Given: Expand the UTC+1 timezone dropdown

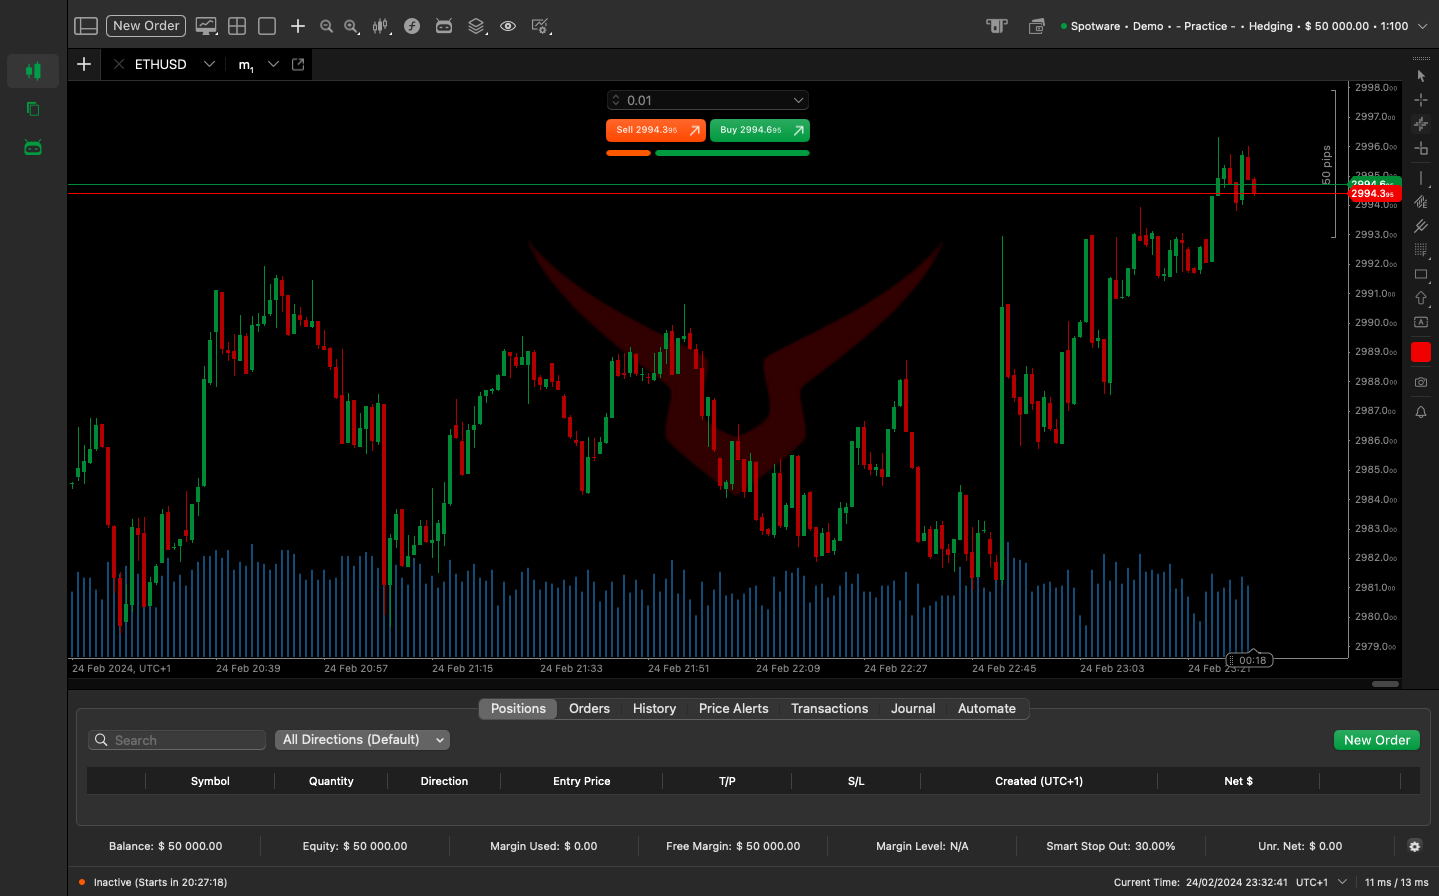Looking at the screenshot, I should [1342, 882].
